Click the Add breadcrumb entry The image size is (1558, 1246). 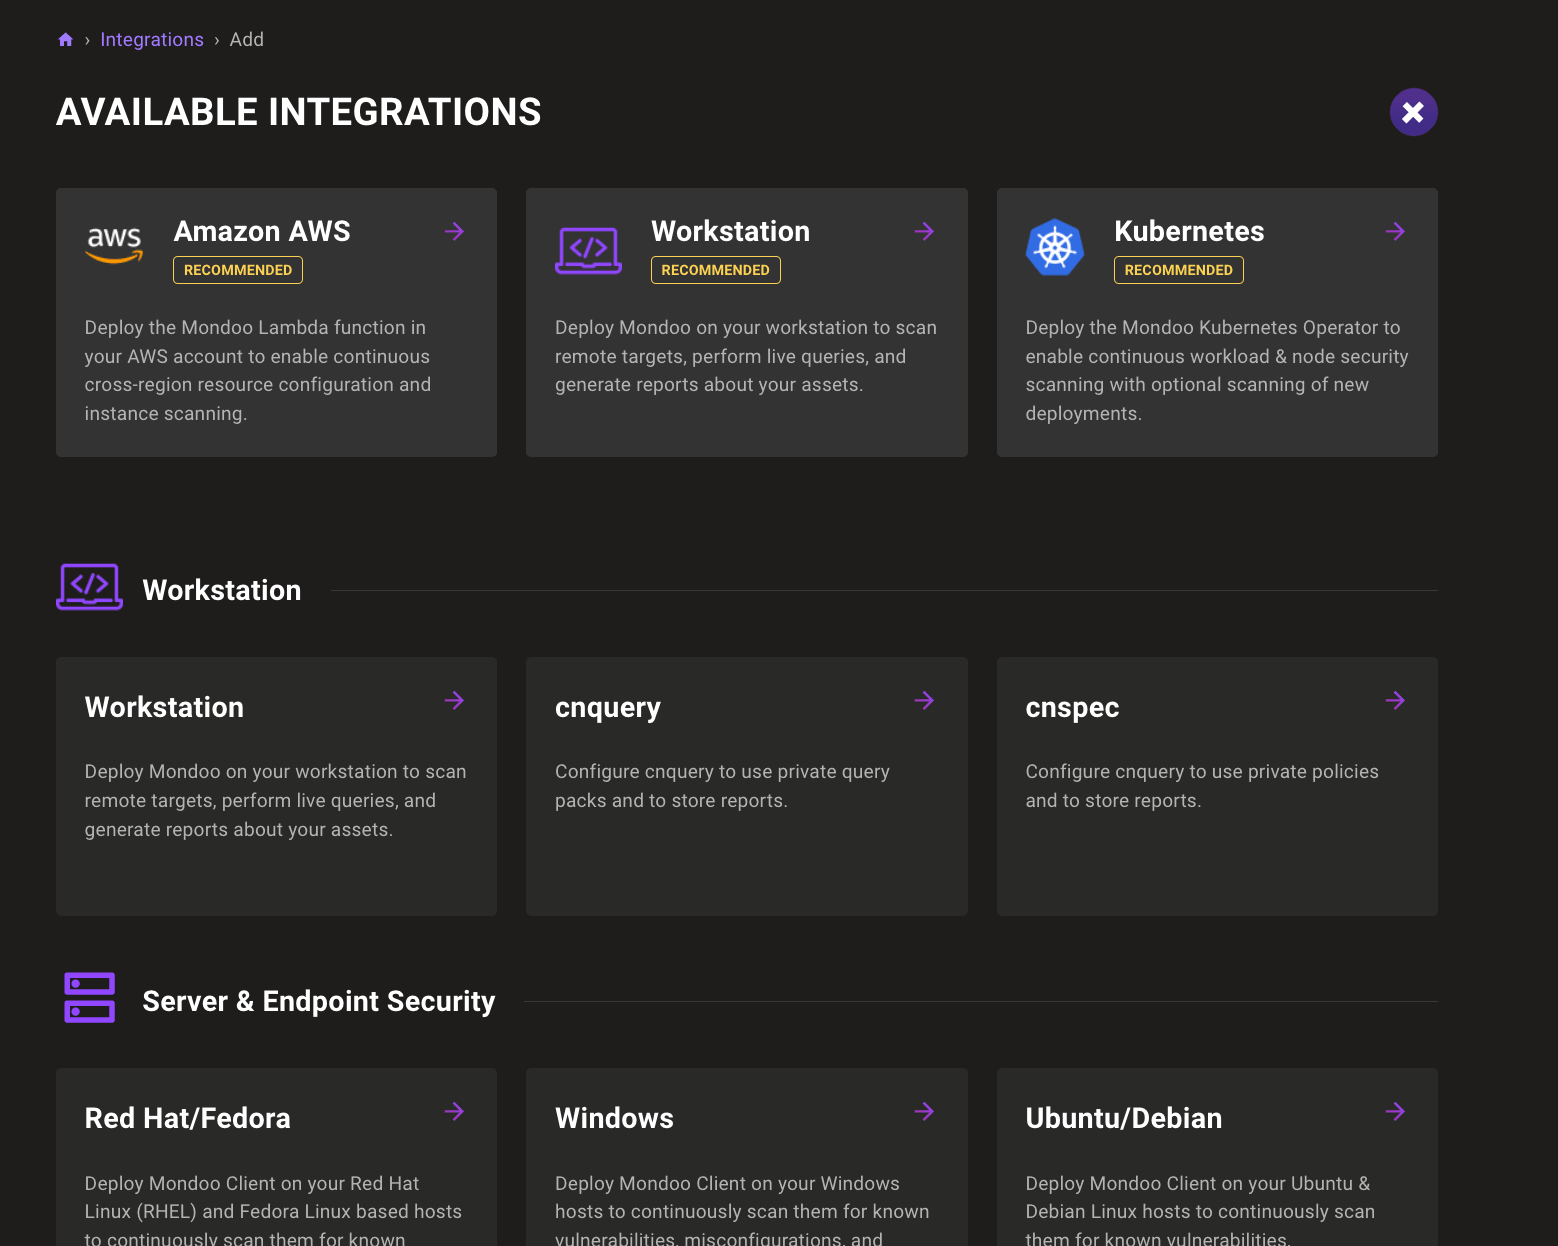tap(246, 39)
